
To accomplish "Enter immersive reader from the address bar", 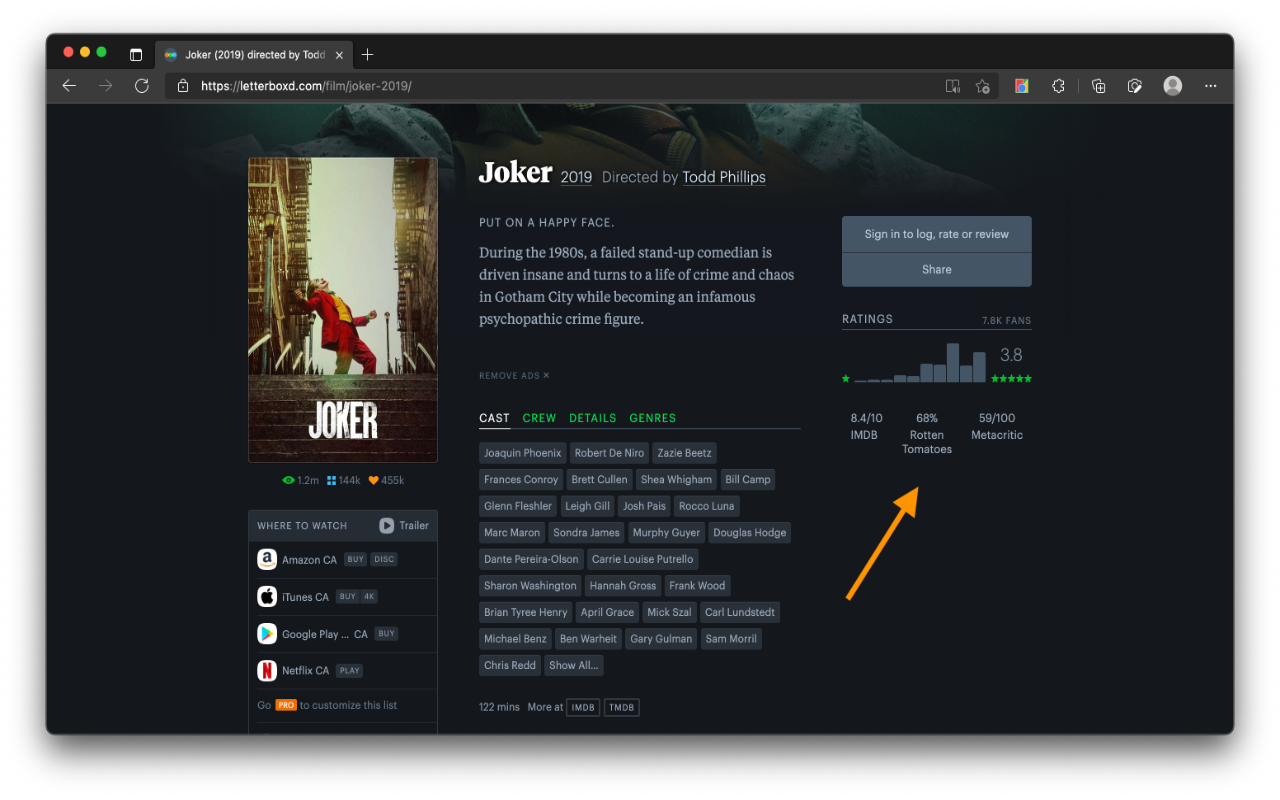I will pos(953,86).
